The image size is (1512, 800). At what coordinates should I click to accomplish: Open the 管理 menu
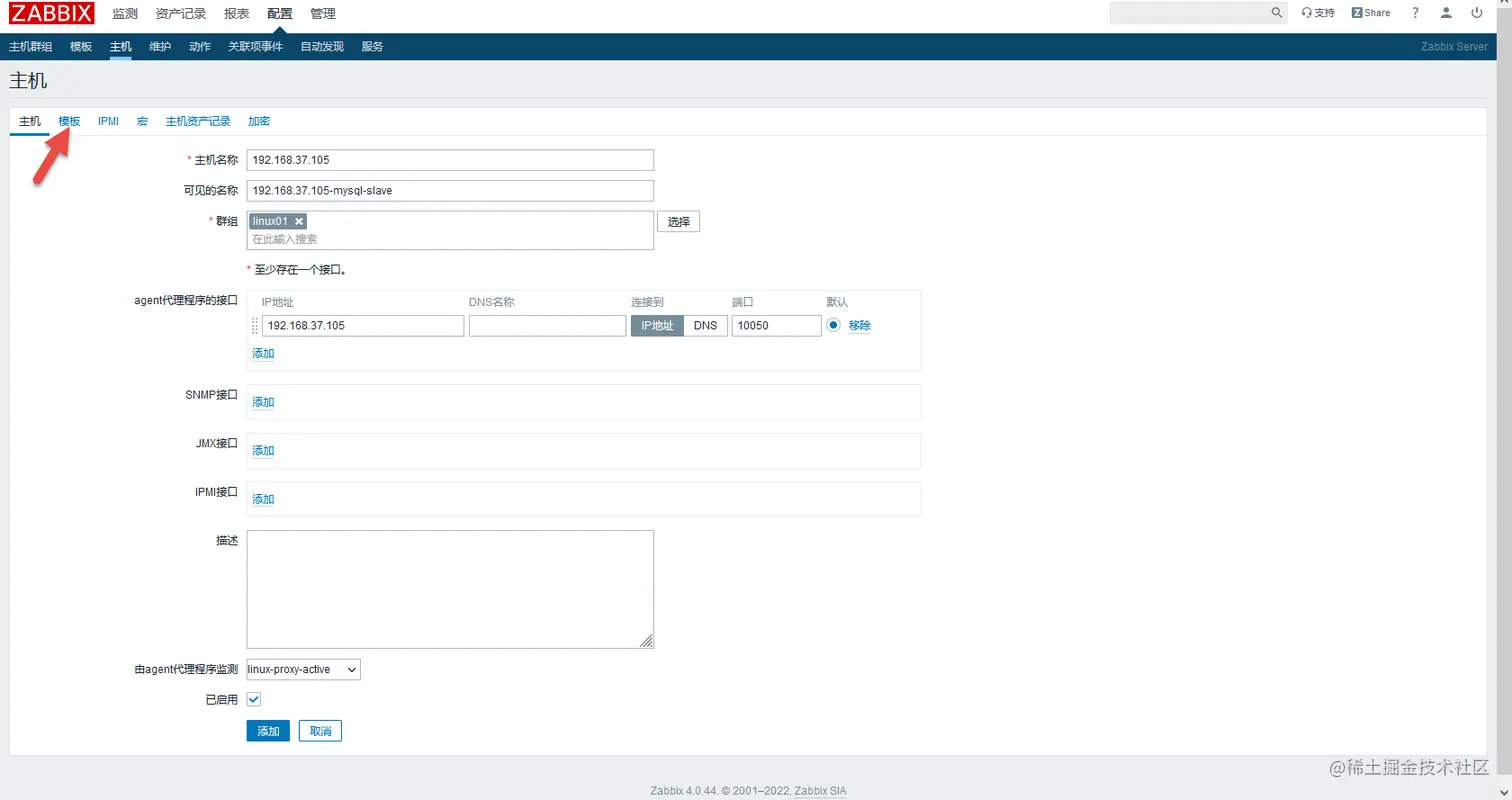point(323,14)
